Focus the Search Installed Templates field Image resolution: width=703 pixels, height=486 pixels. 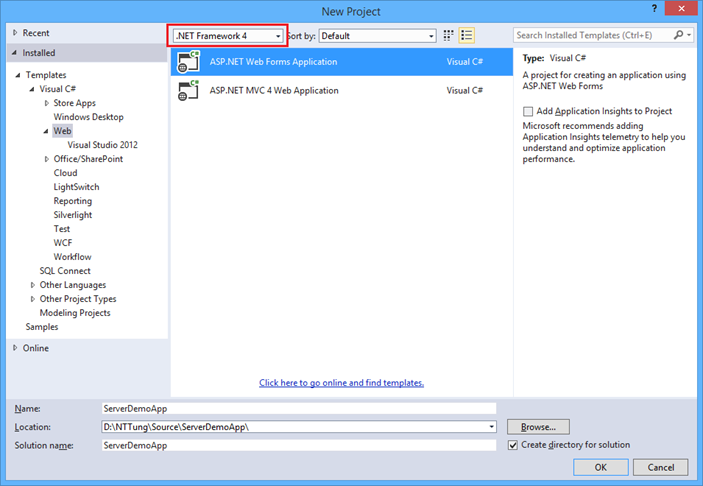point(593,35)
